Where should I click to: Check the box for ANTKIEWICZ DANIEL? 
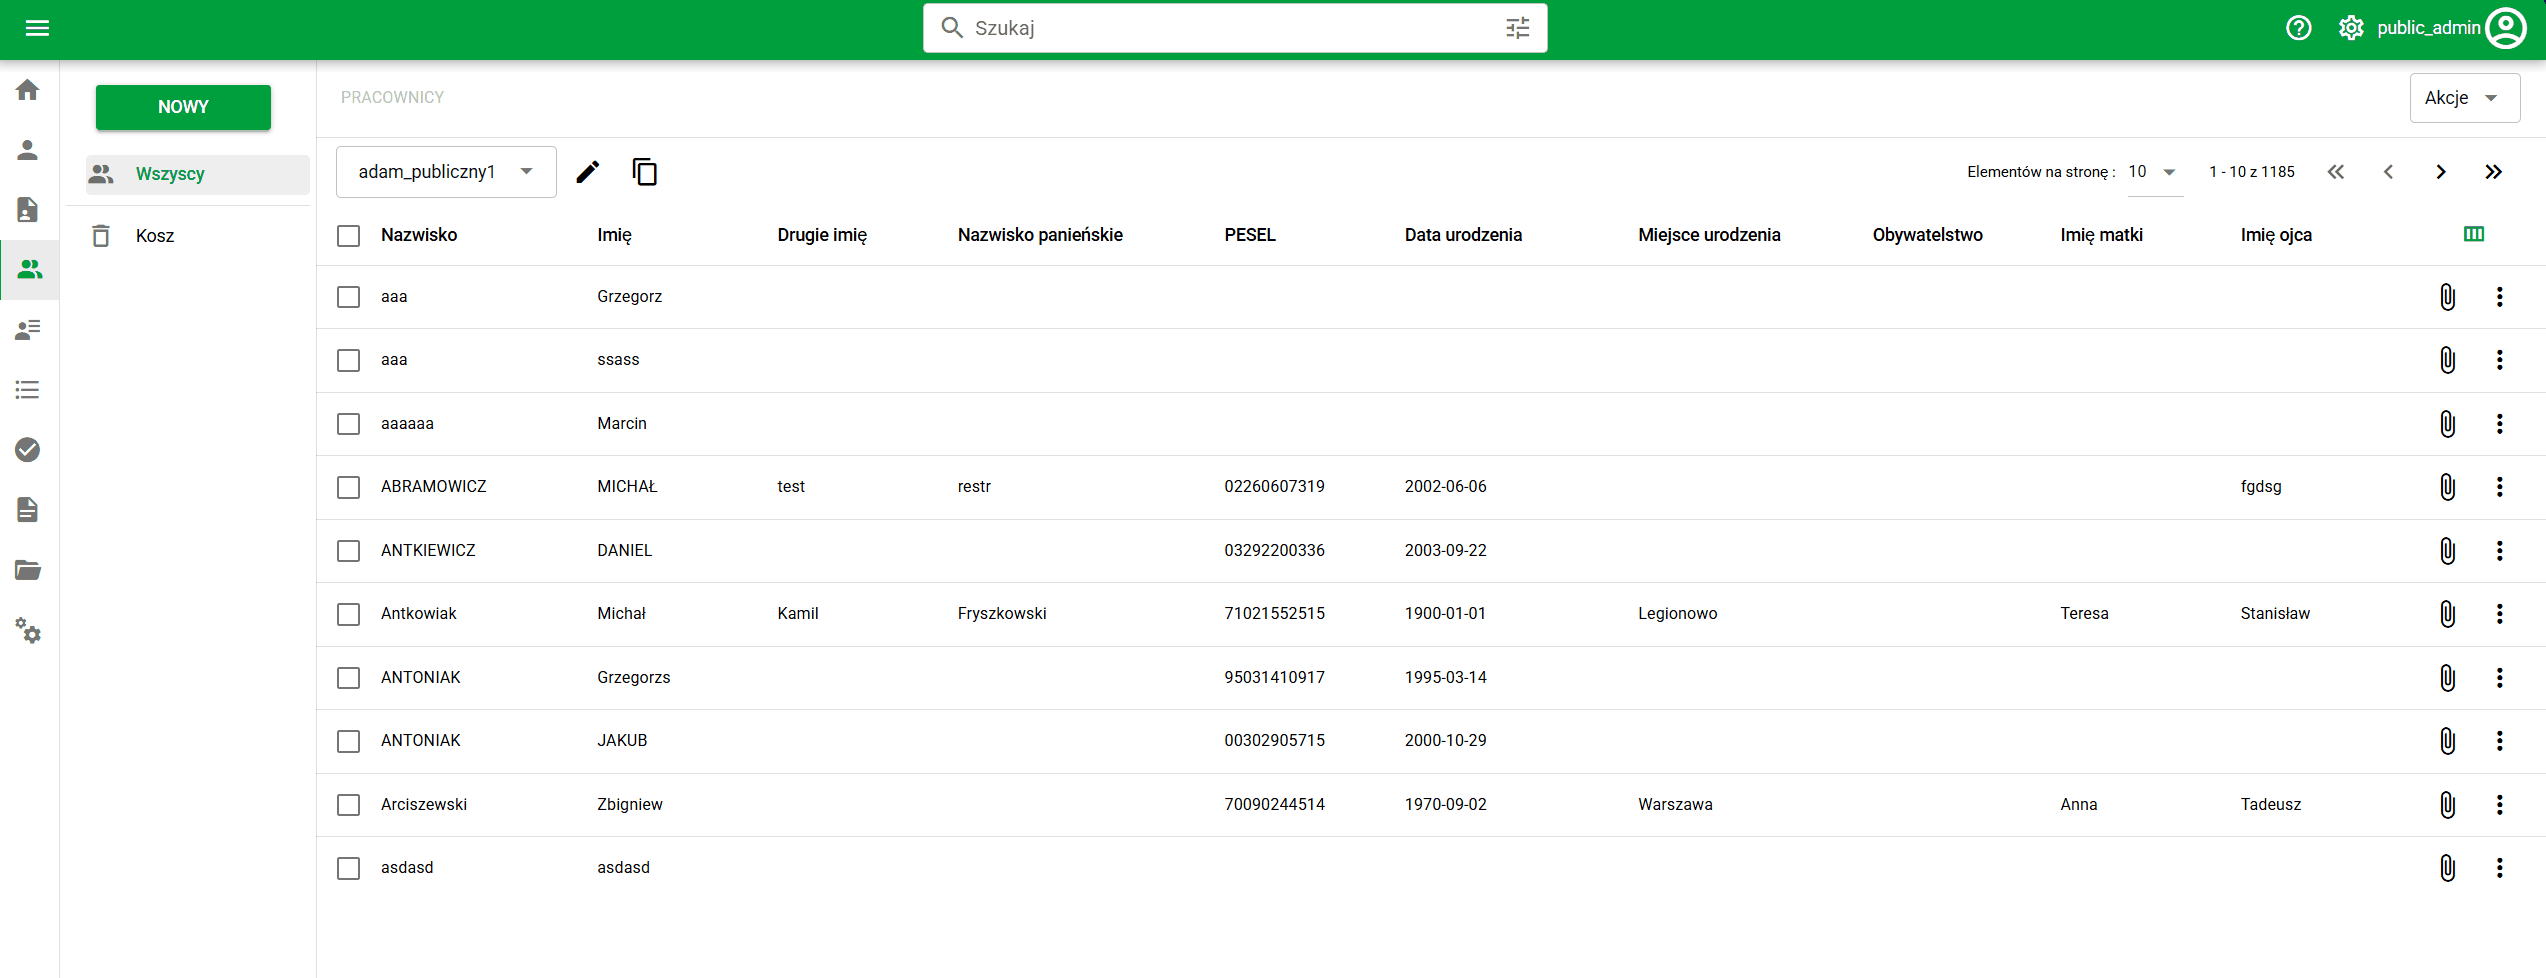[x=348, y=551]
